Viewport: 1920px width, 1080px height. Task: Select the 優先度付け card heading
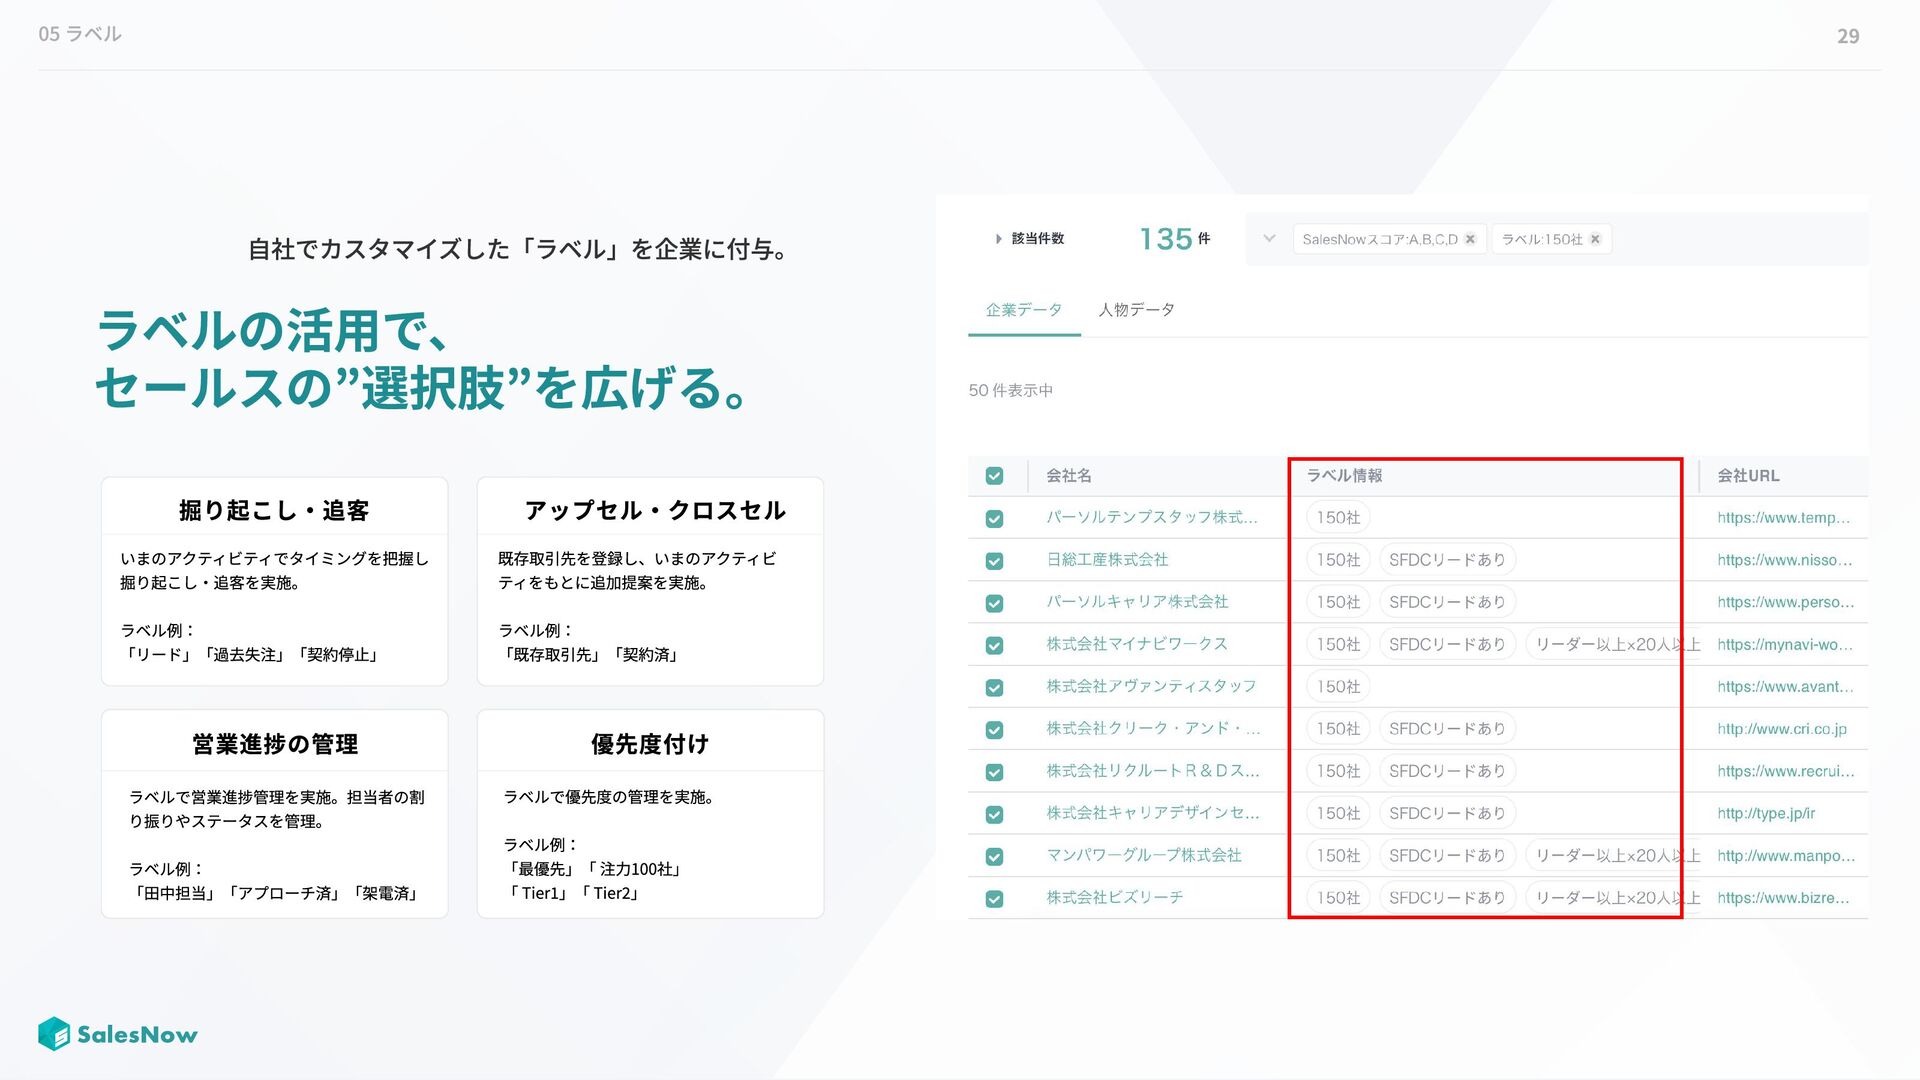tap(650, 744)
